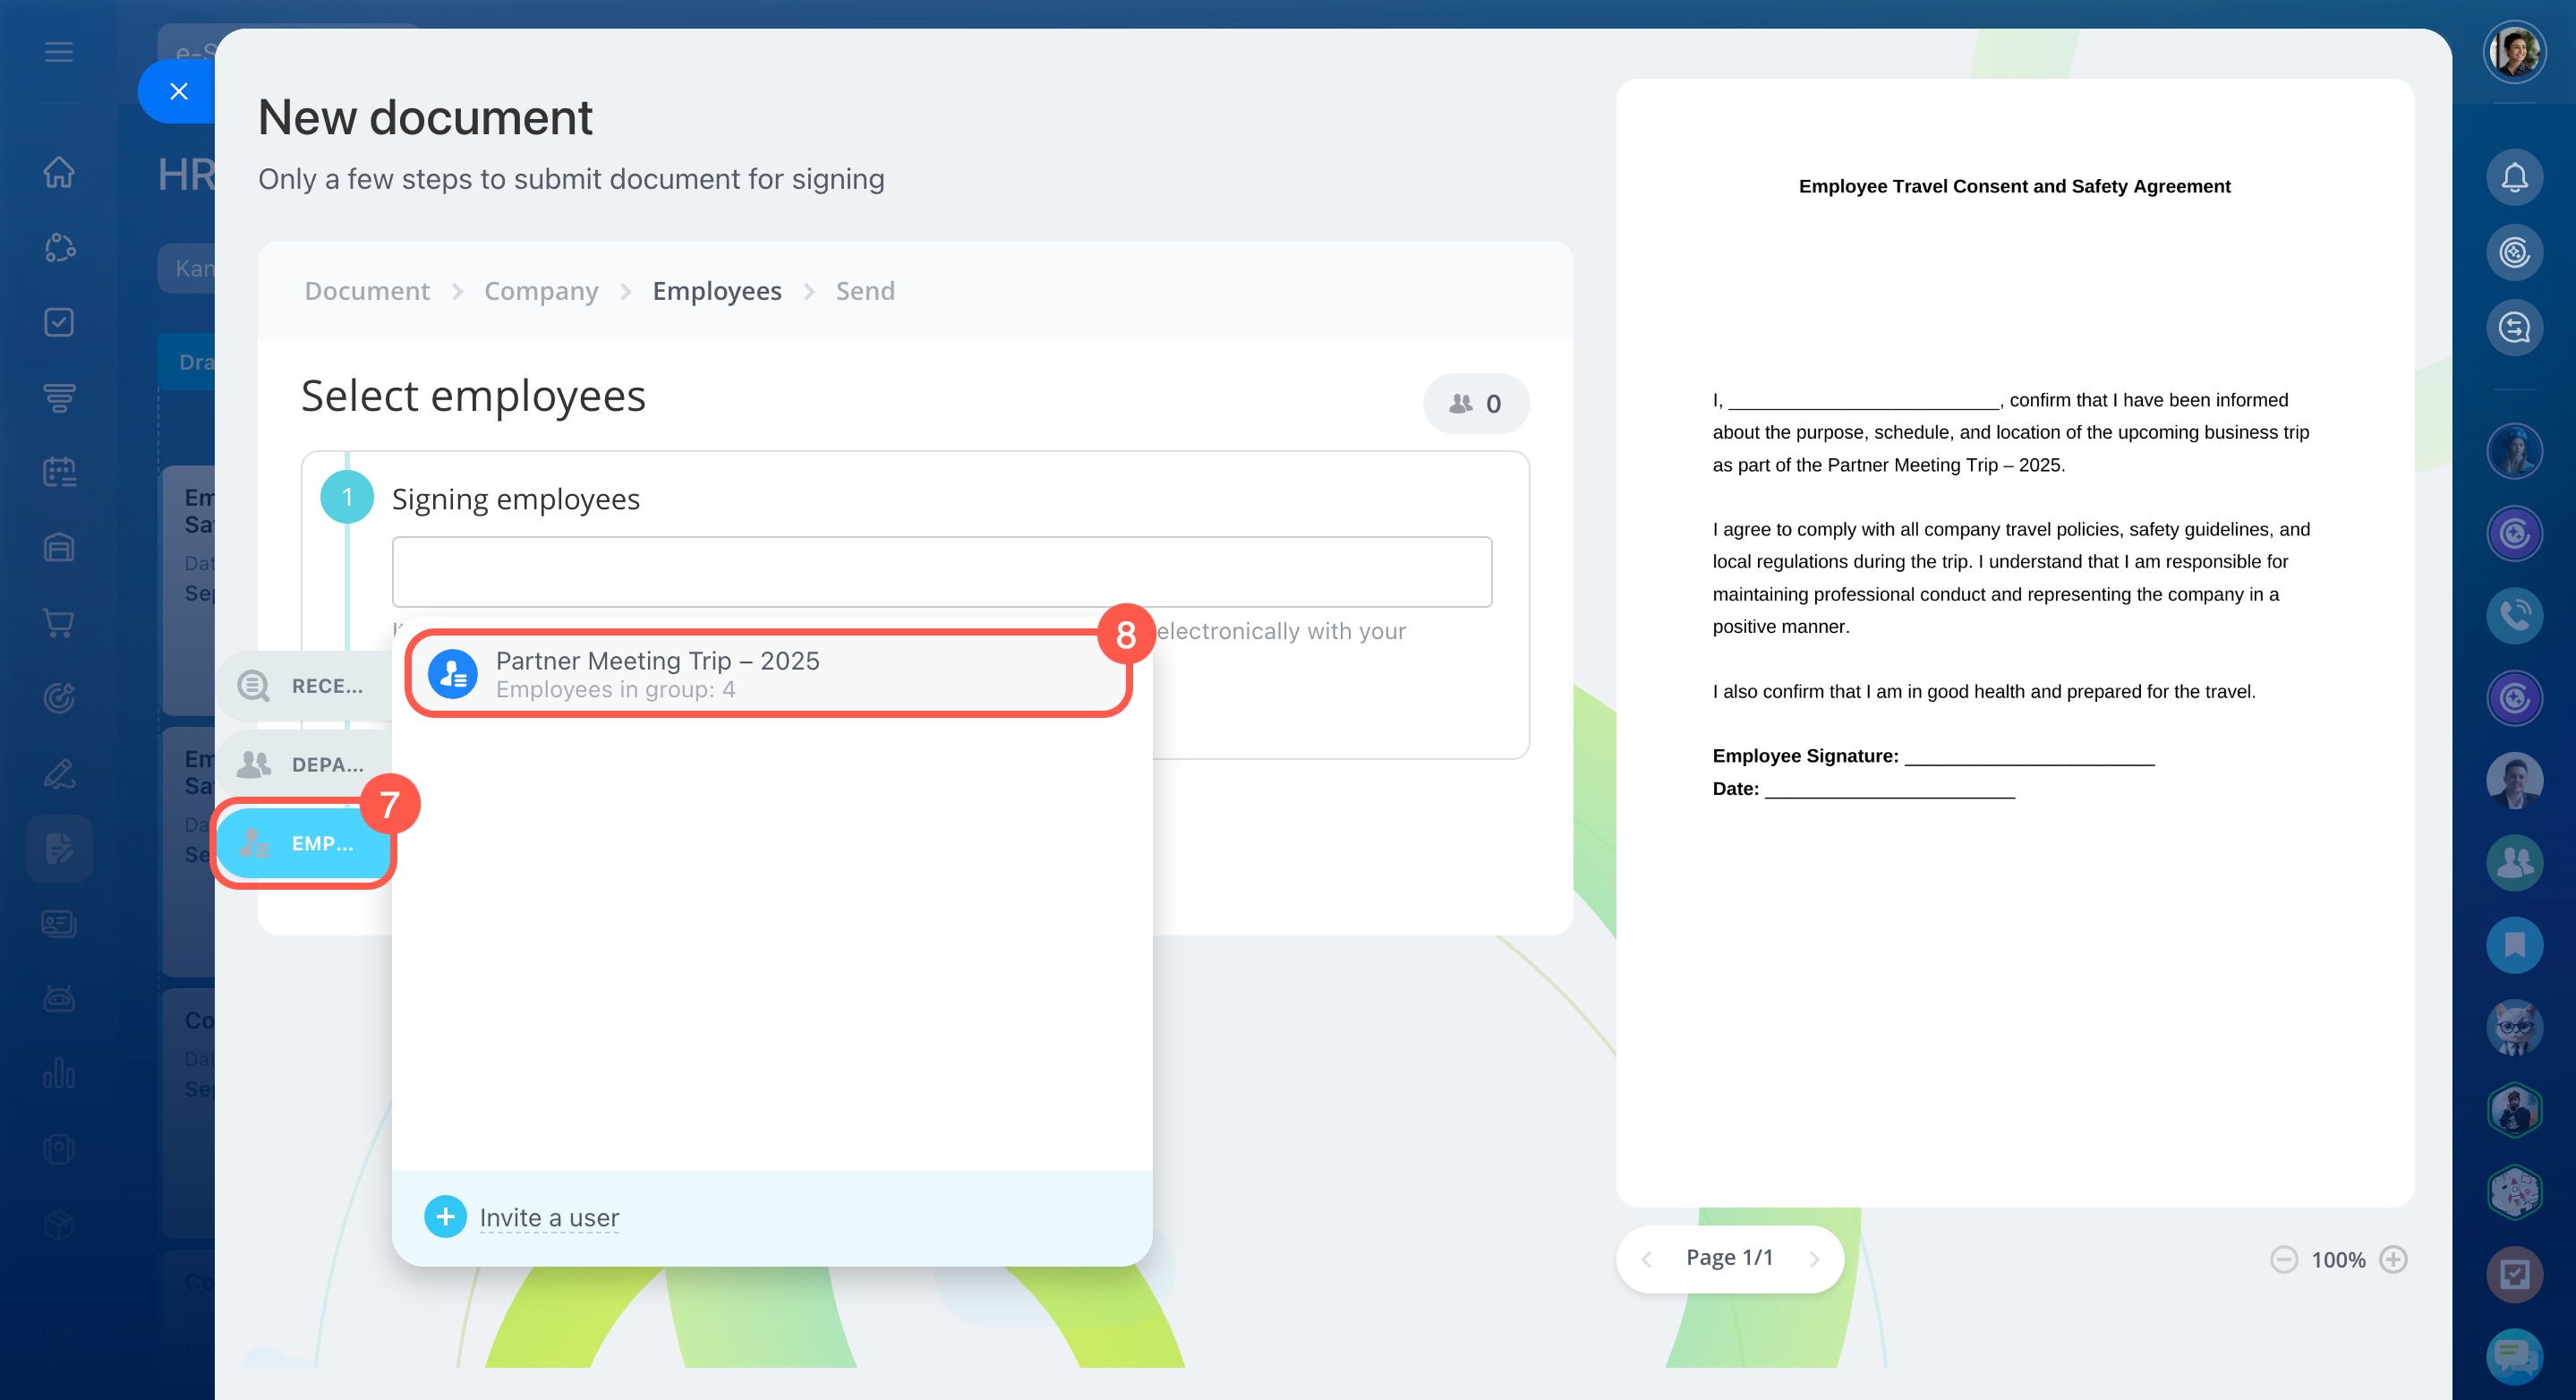This screenshot has width=2576, height=1400.
Task: Click the Partner Meeting Trip group avatar icon
Action: point(452,674)
